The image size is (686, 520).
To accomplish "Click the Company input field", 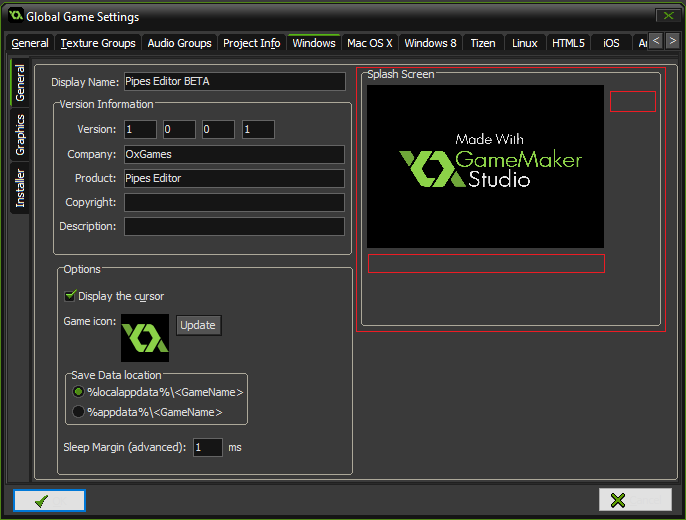I will (x=234, y=154).
